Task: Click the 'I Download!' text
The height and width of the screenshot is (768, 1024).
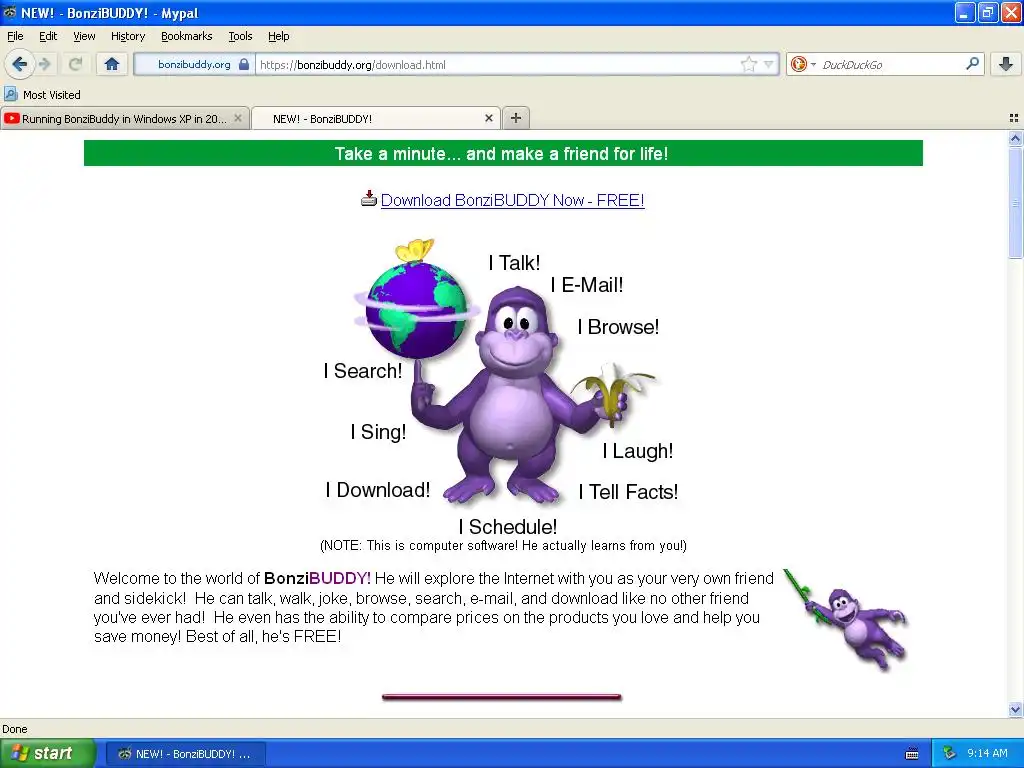Action: pyautogui.click(x=377, y=490)
